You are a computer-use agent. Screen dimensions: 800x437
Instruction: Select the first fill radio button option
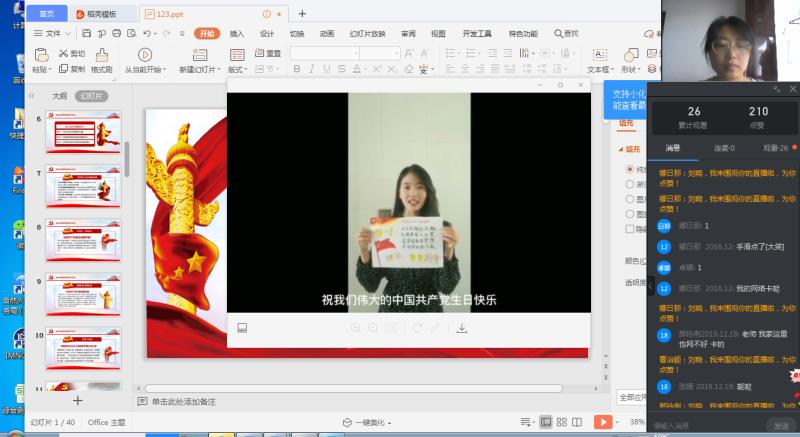tap(629, 170)
